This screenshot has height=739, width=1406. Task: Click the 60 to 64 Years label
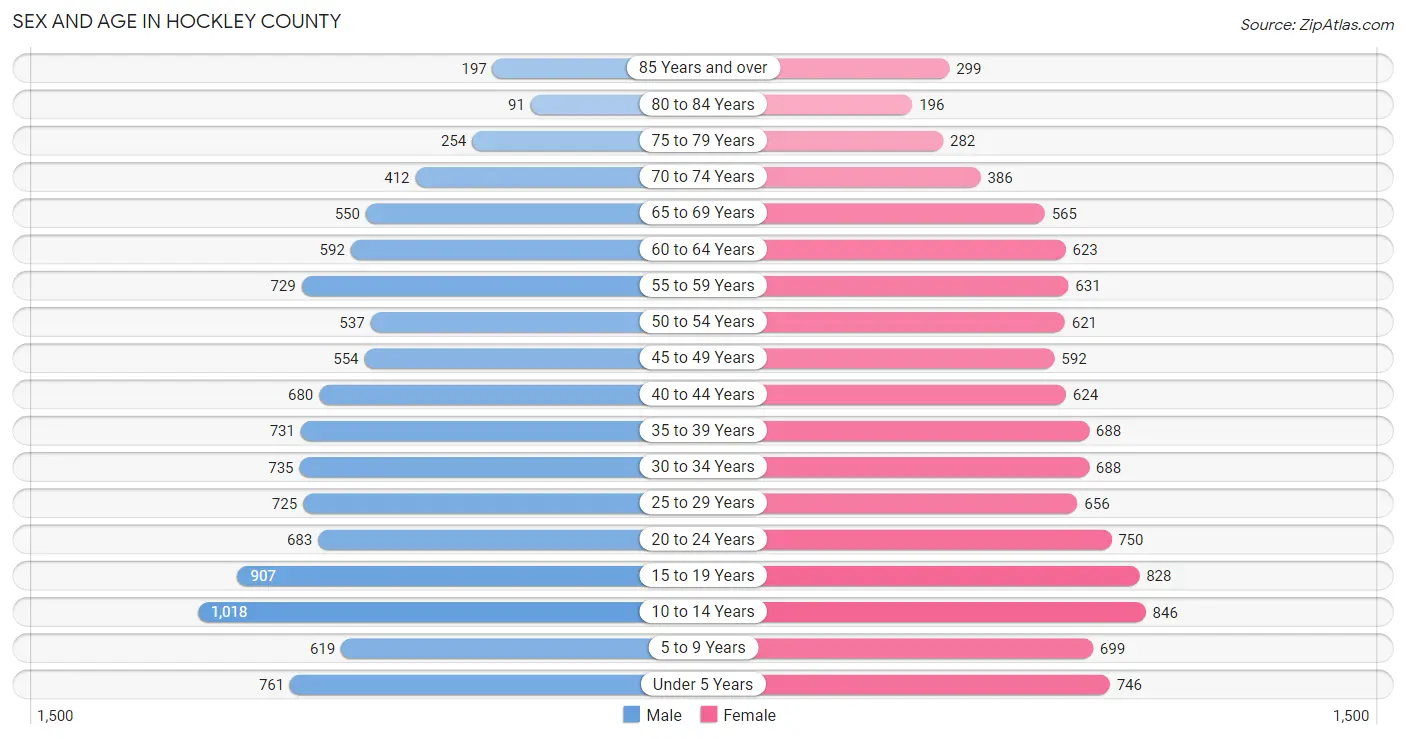[x=703, y=250]
